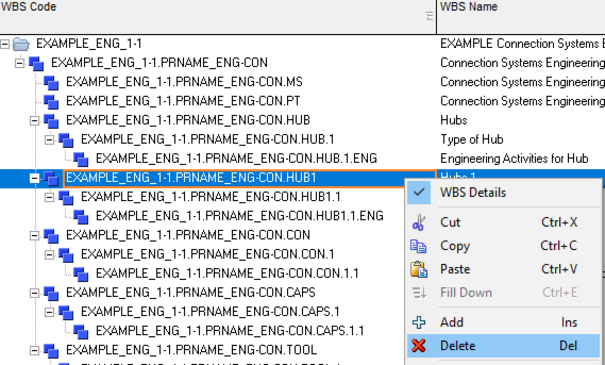The width and height of the screenshot is (605, 365).
Task: Click WBS icon of CON.HUB1.1.ENG row
Action: click(x=81, y=216)
